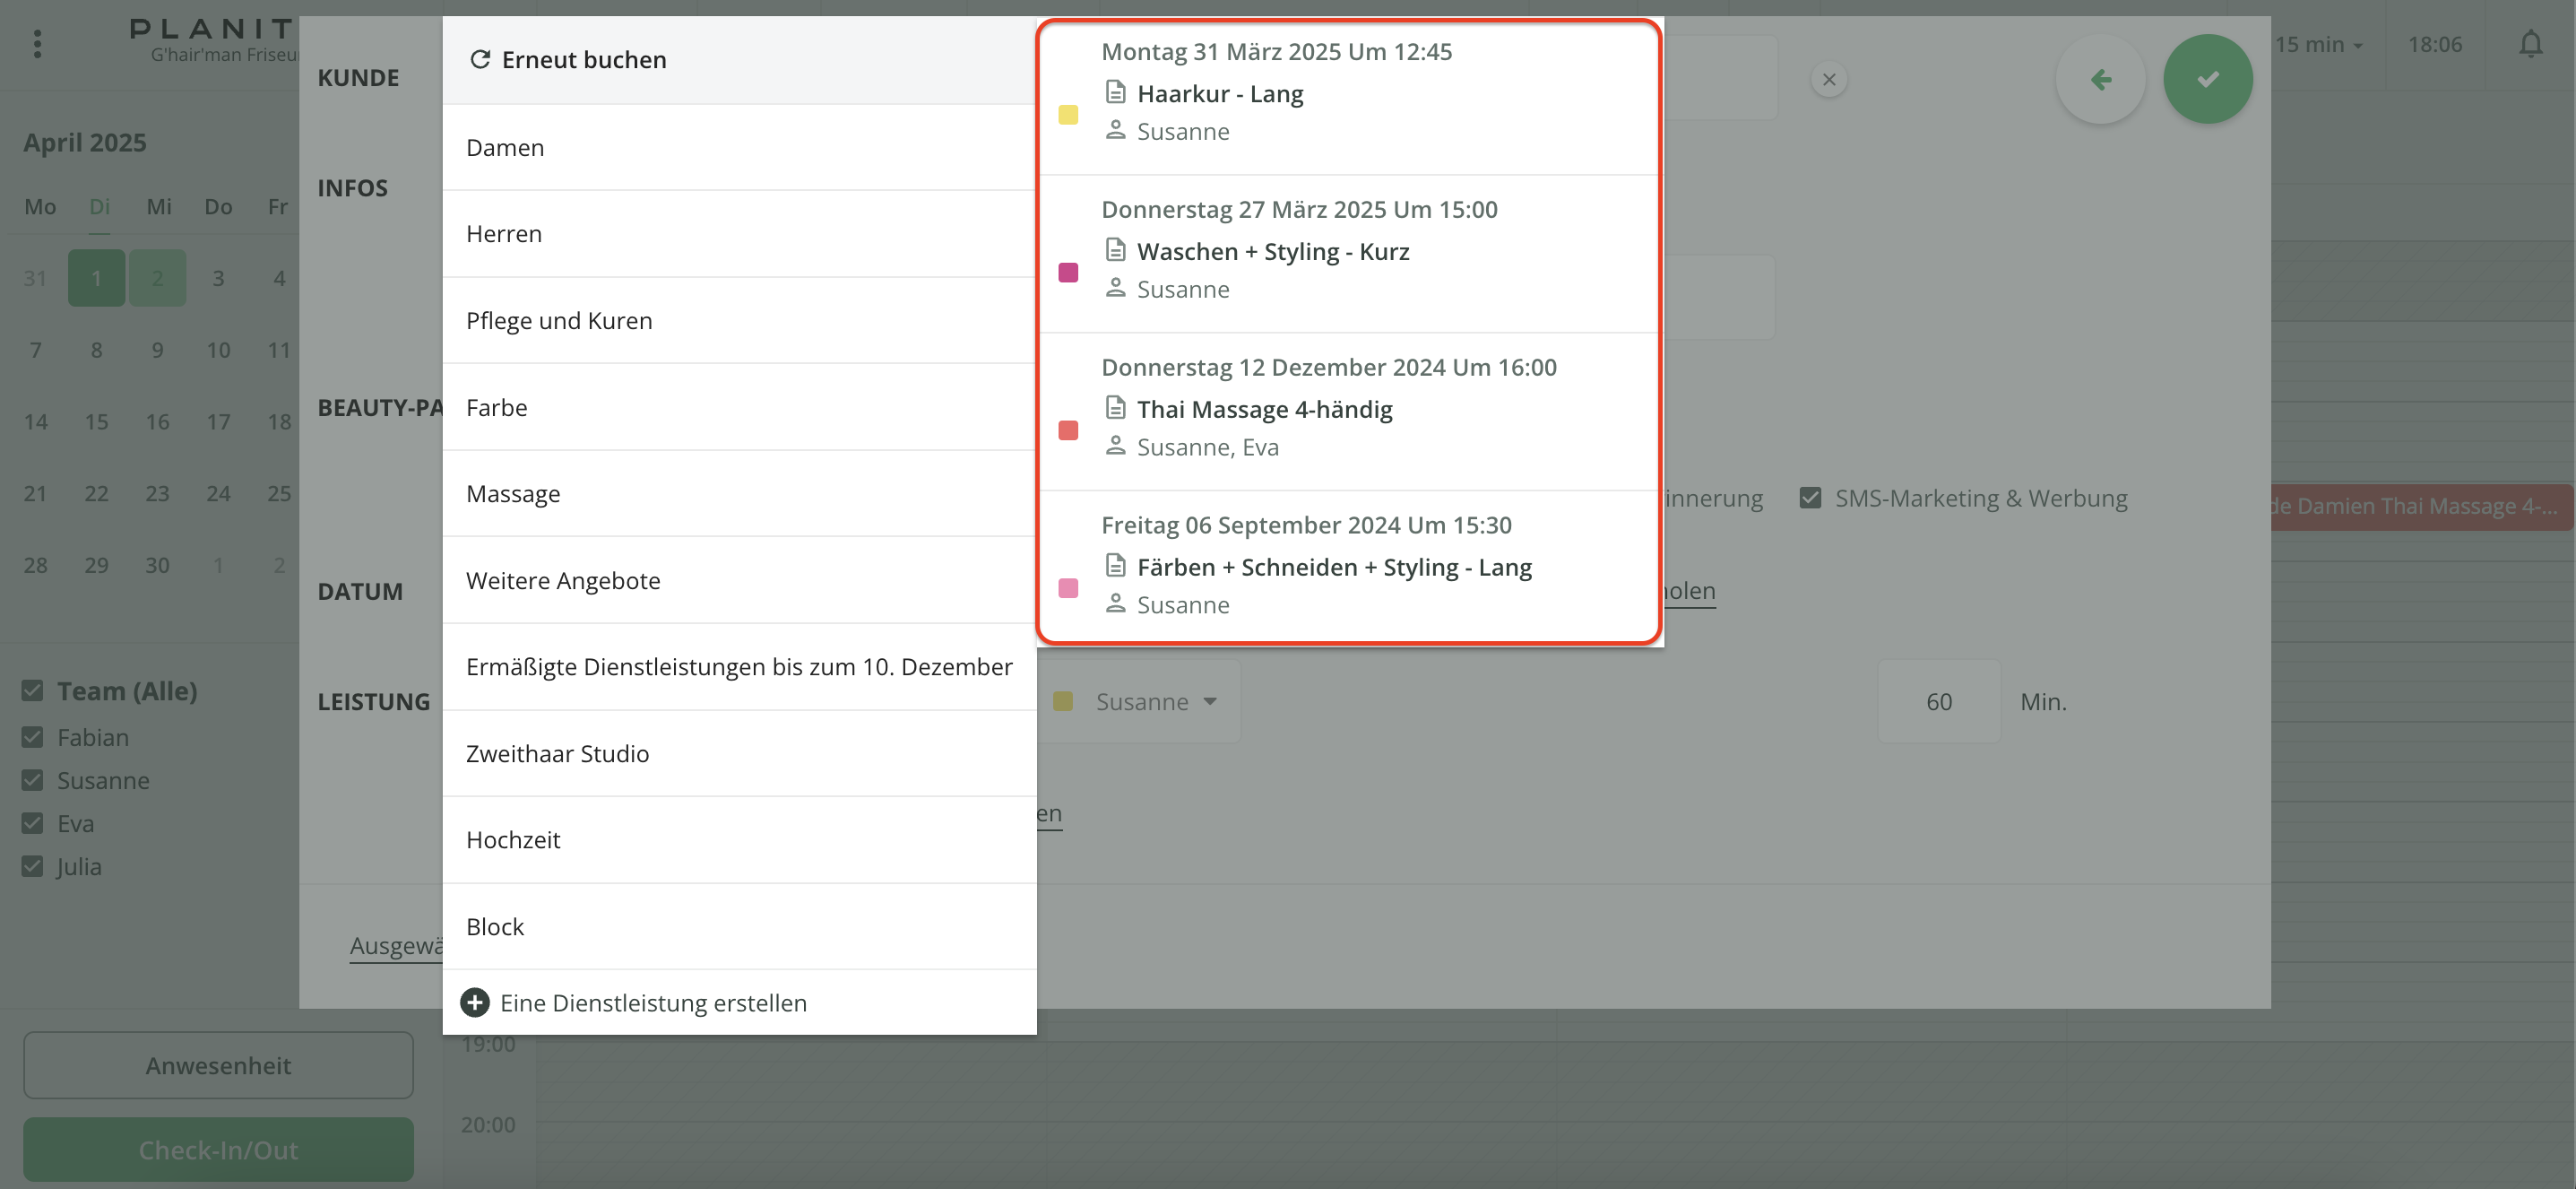
Task: Open the three-dot menu beside PLANIT logo
Action: pos(38,44)
